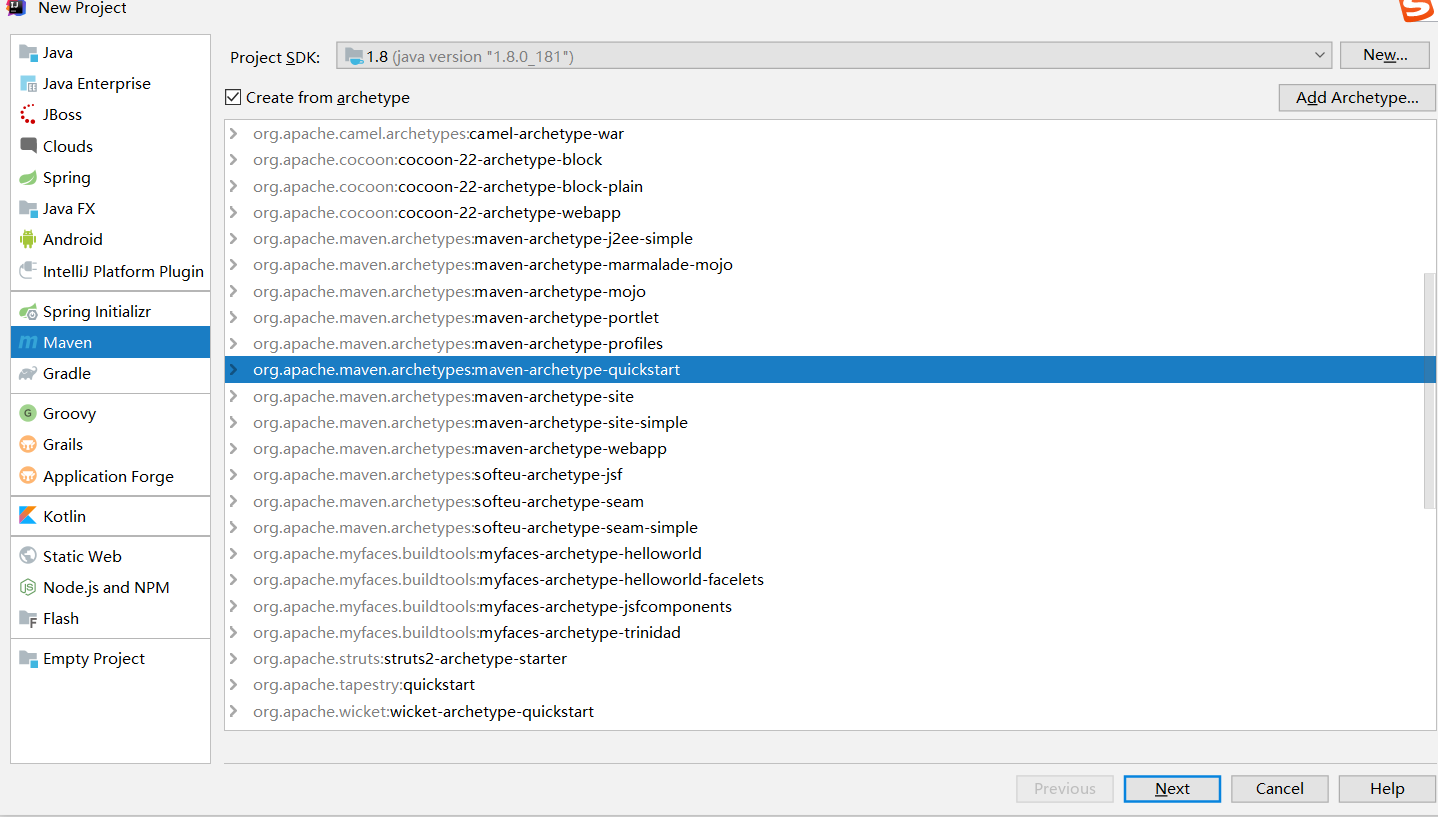Click the Spring leaf icon
Viewport: 1438px width, 817px height.
pyautogui.click(x=28, y=178)
